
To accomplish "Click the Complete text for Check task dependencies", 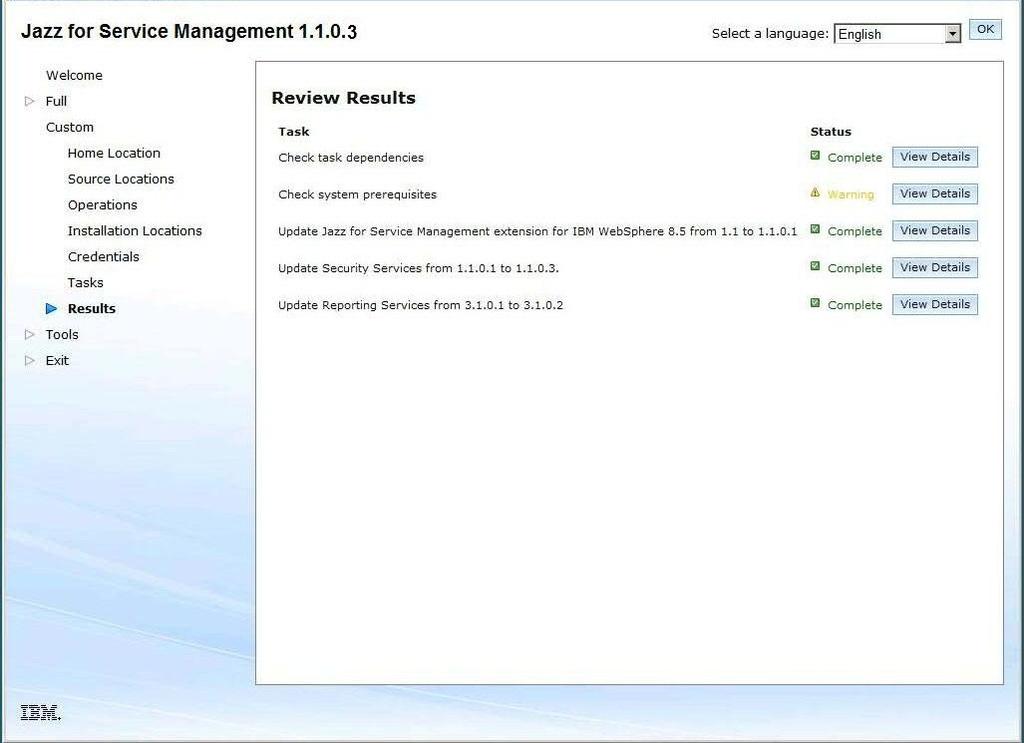I will point(855,157).
